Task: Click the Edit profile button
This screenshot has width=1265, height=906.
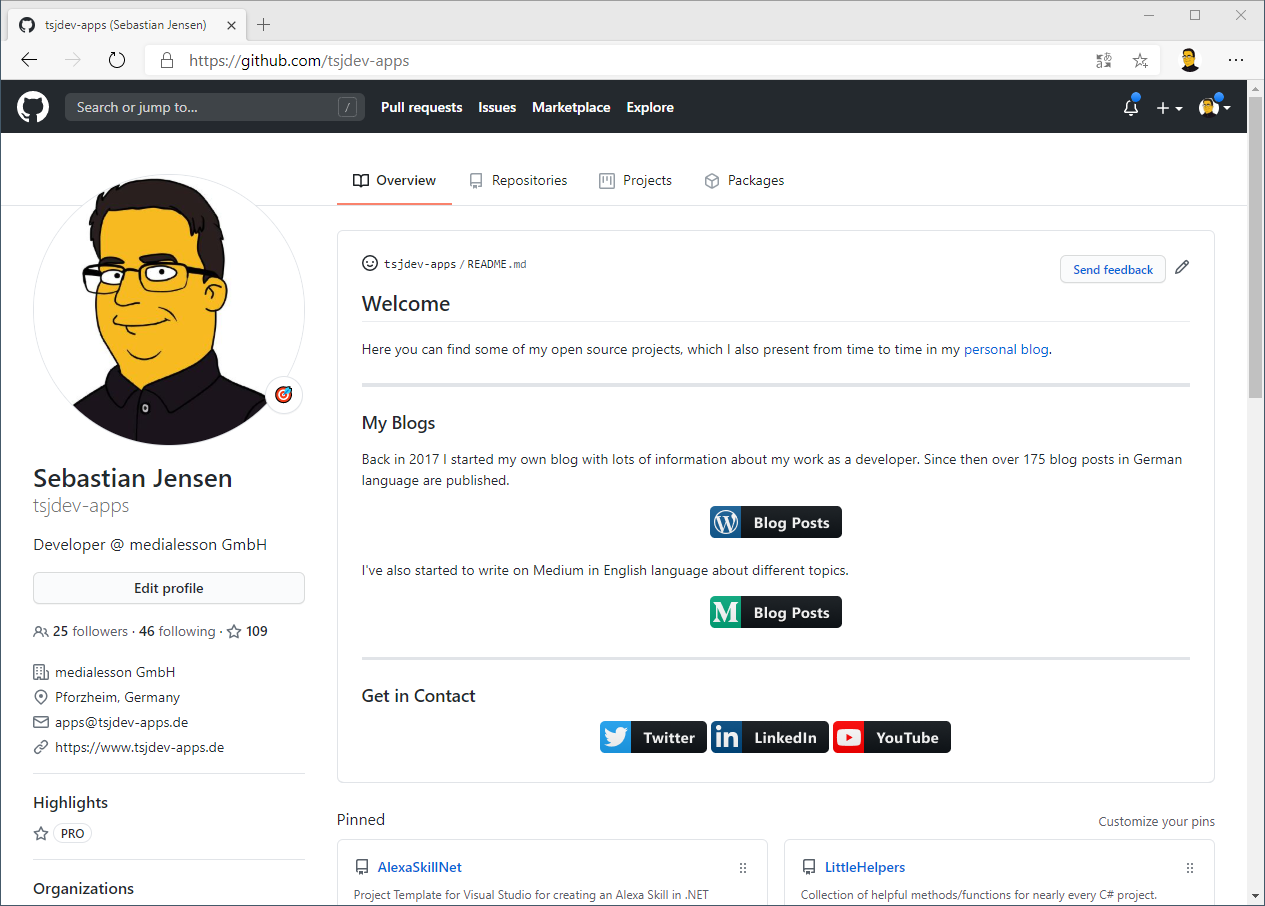Action: pyautogui.click(x=169, y=588)
